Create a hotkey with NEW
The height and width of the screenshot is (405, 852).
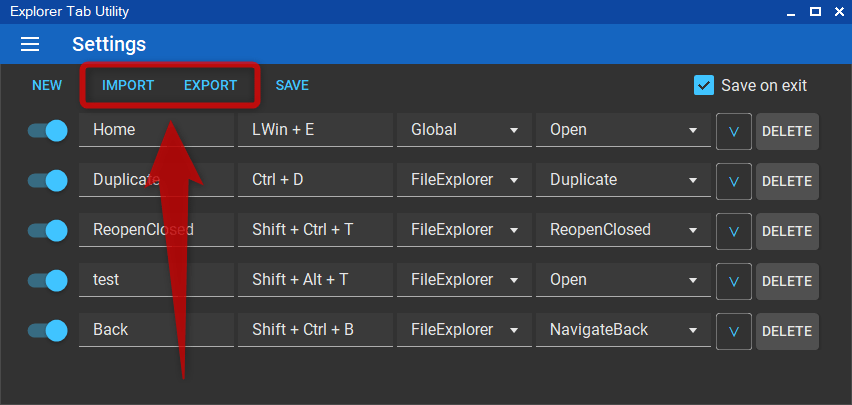(x=47, y=85)
